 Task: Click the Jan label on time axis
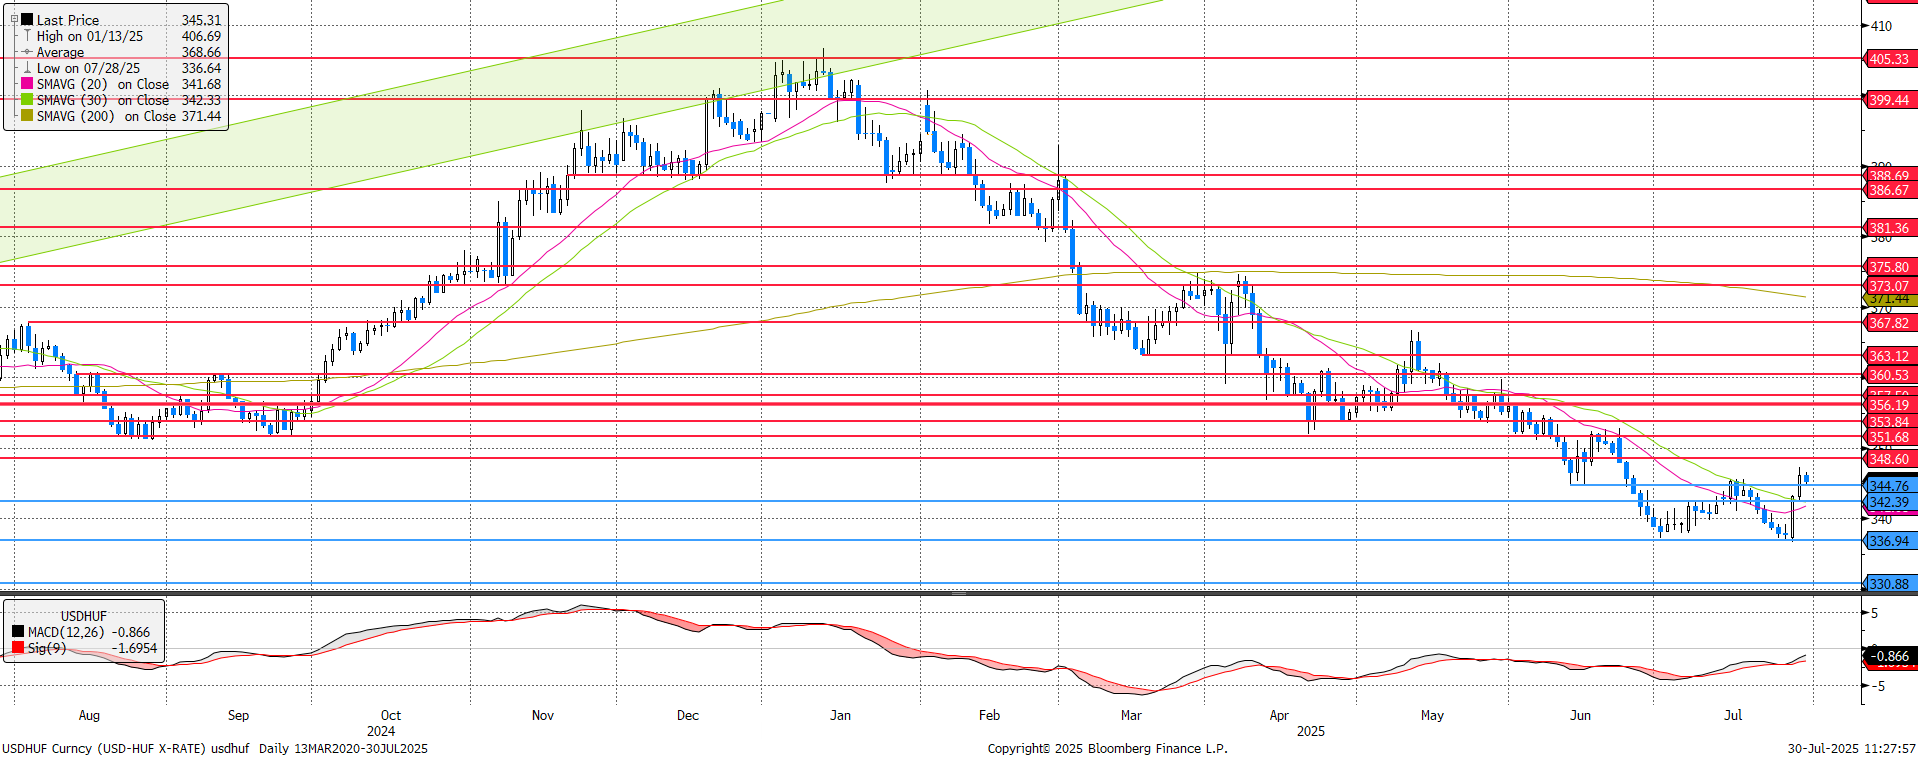(841, 715)
